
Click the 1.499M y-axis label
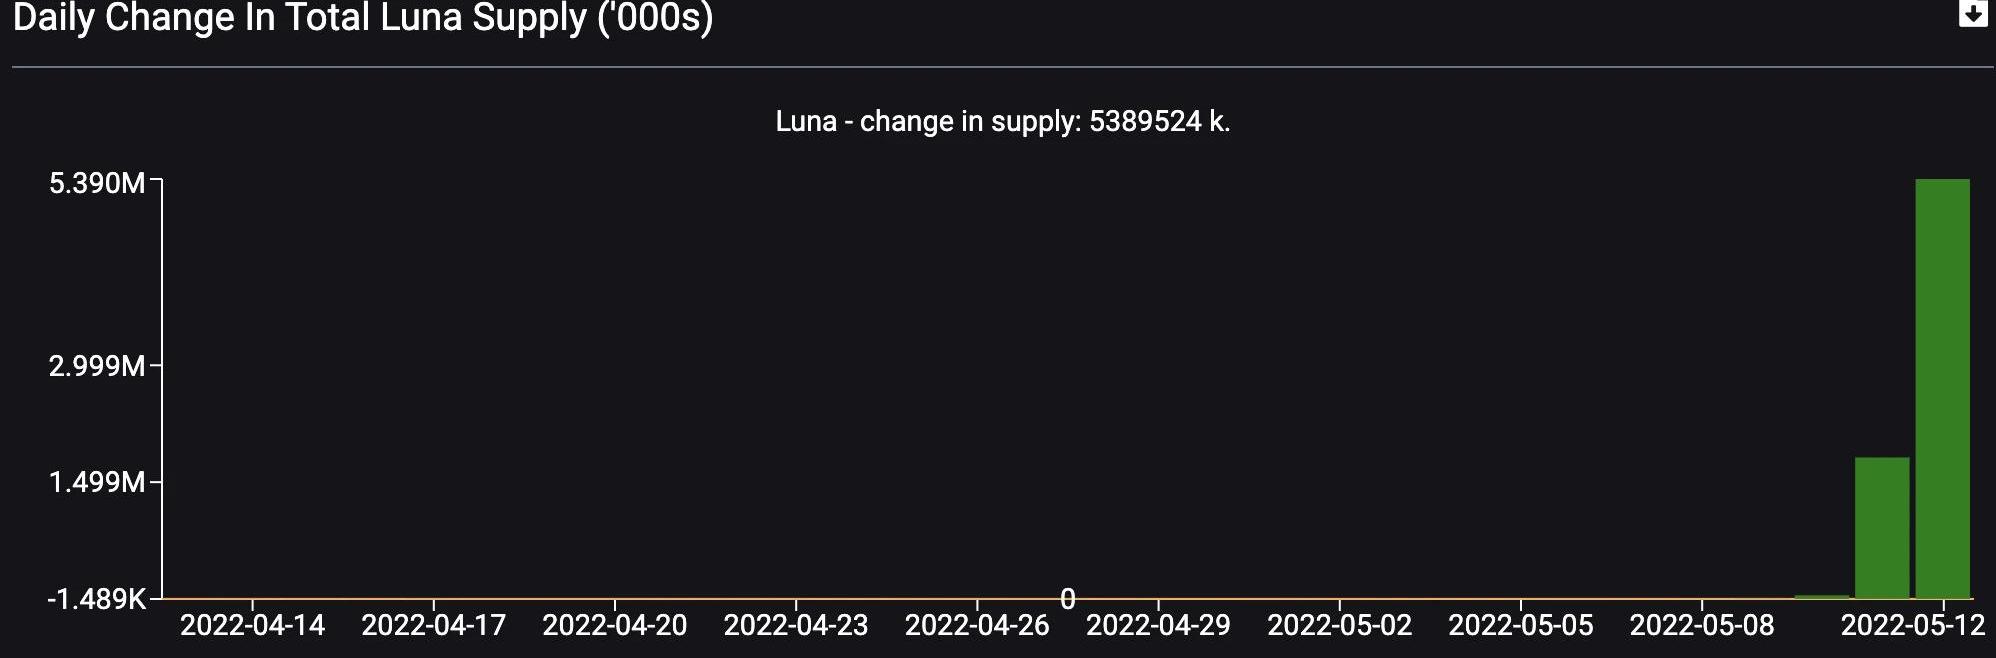pos(97,483)
